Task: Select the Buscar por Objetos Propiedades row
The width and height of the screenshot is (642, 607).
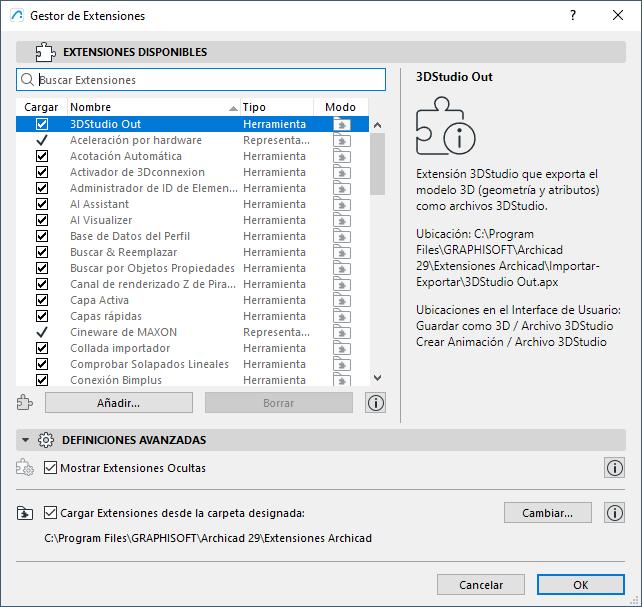Action: (192, 268)
